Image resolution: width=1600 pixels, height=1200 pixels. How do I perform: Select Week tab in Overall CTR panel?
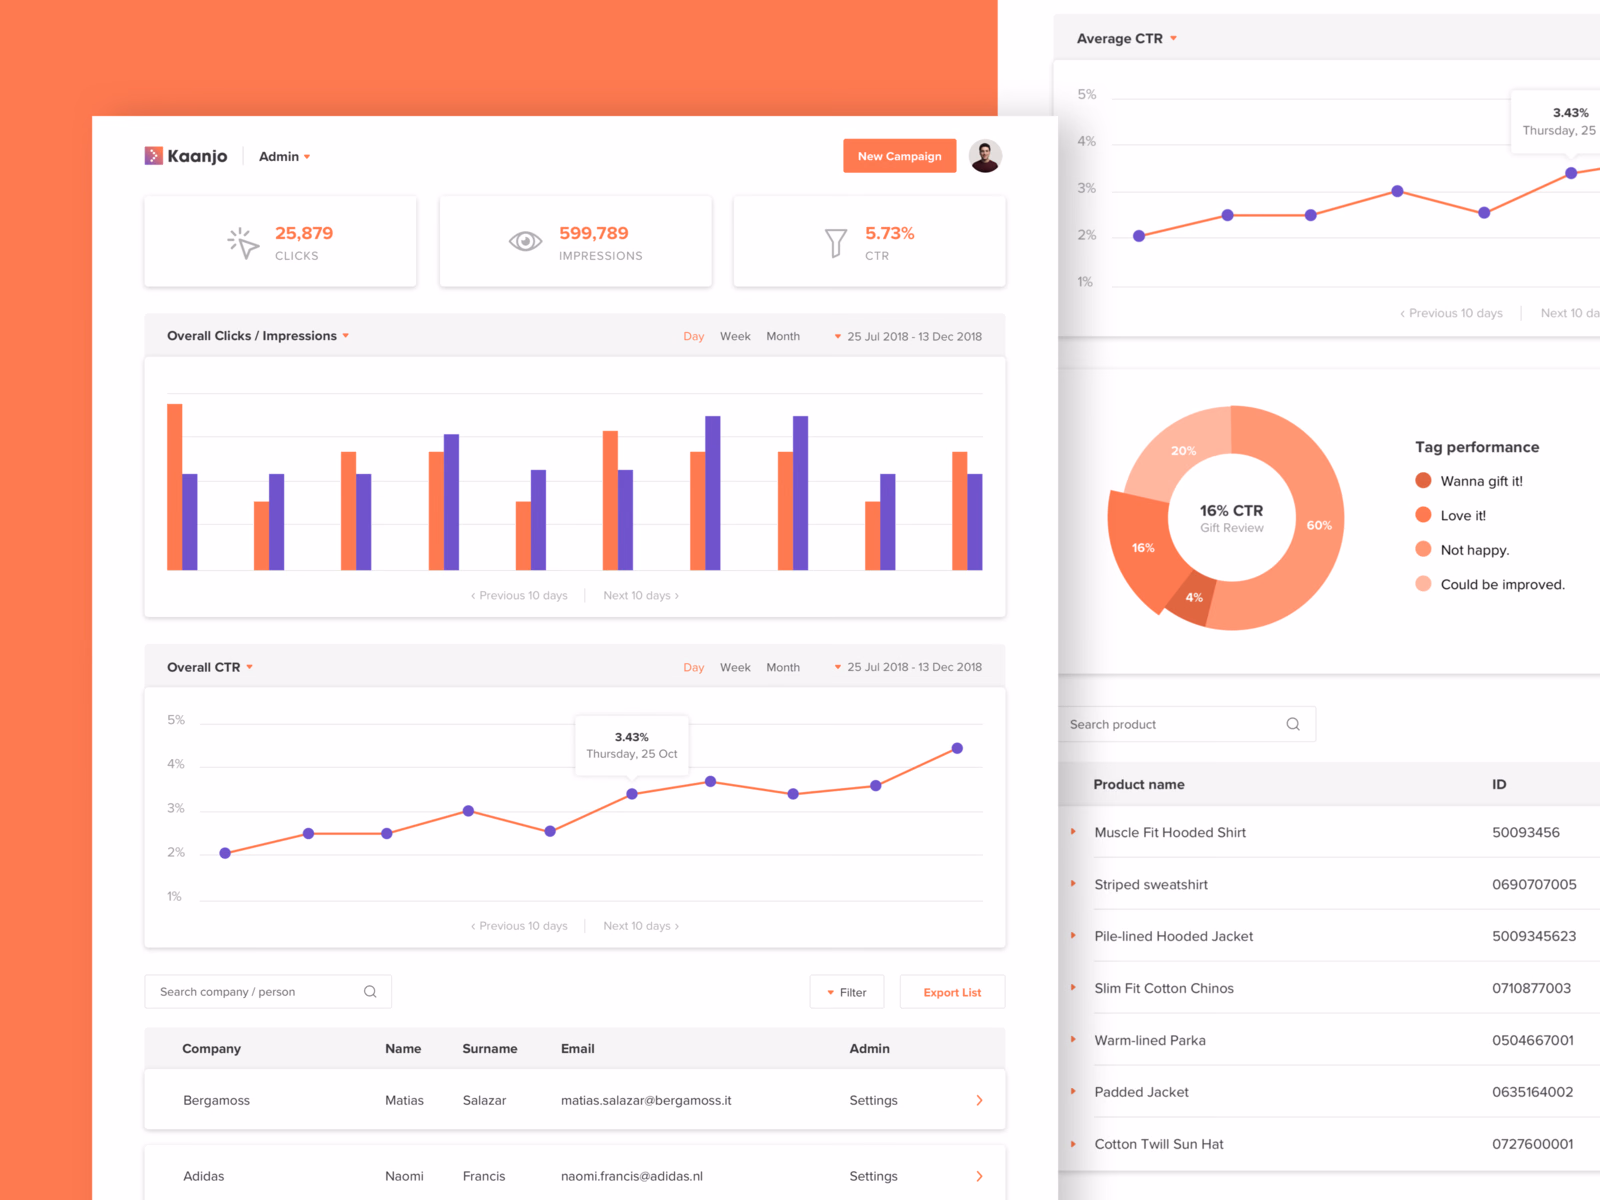(x=735, y=667)
